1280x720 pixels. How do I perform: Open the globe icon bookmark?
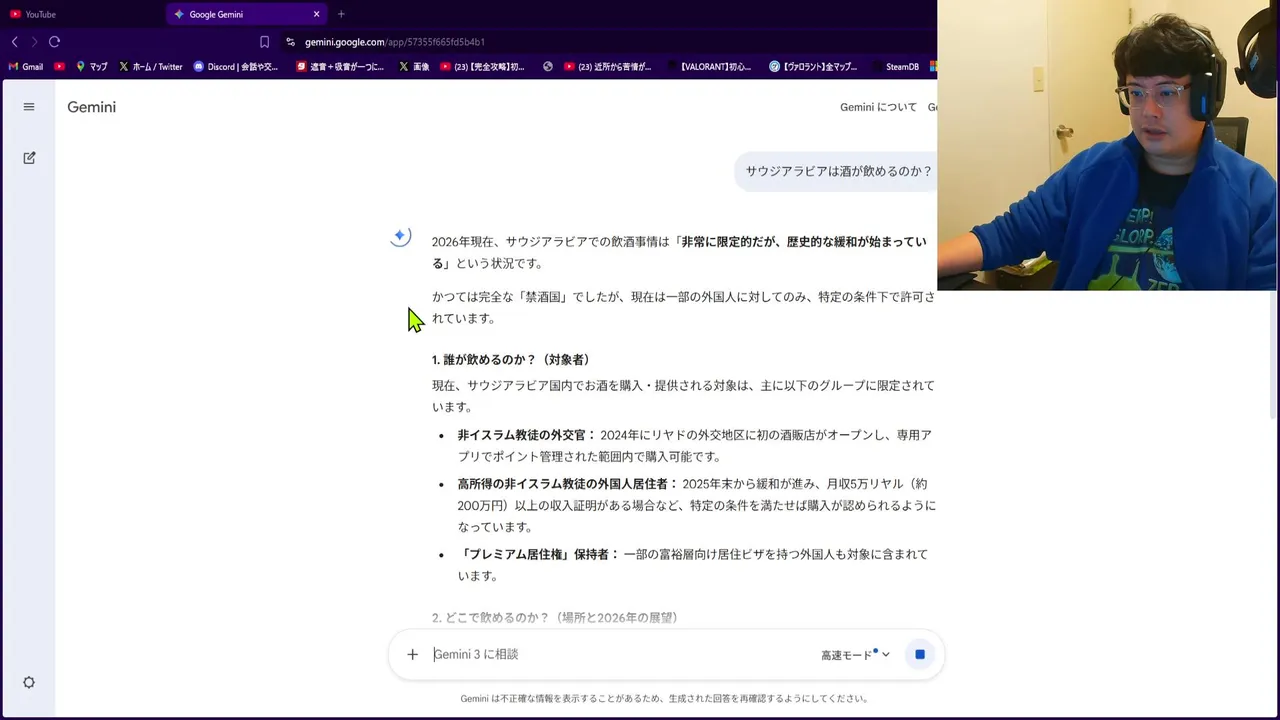pyautogui.click(x=548, y=67)
